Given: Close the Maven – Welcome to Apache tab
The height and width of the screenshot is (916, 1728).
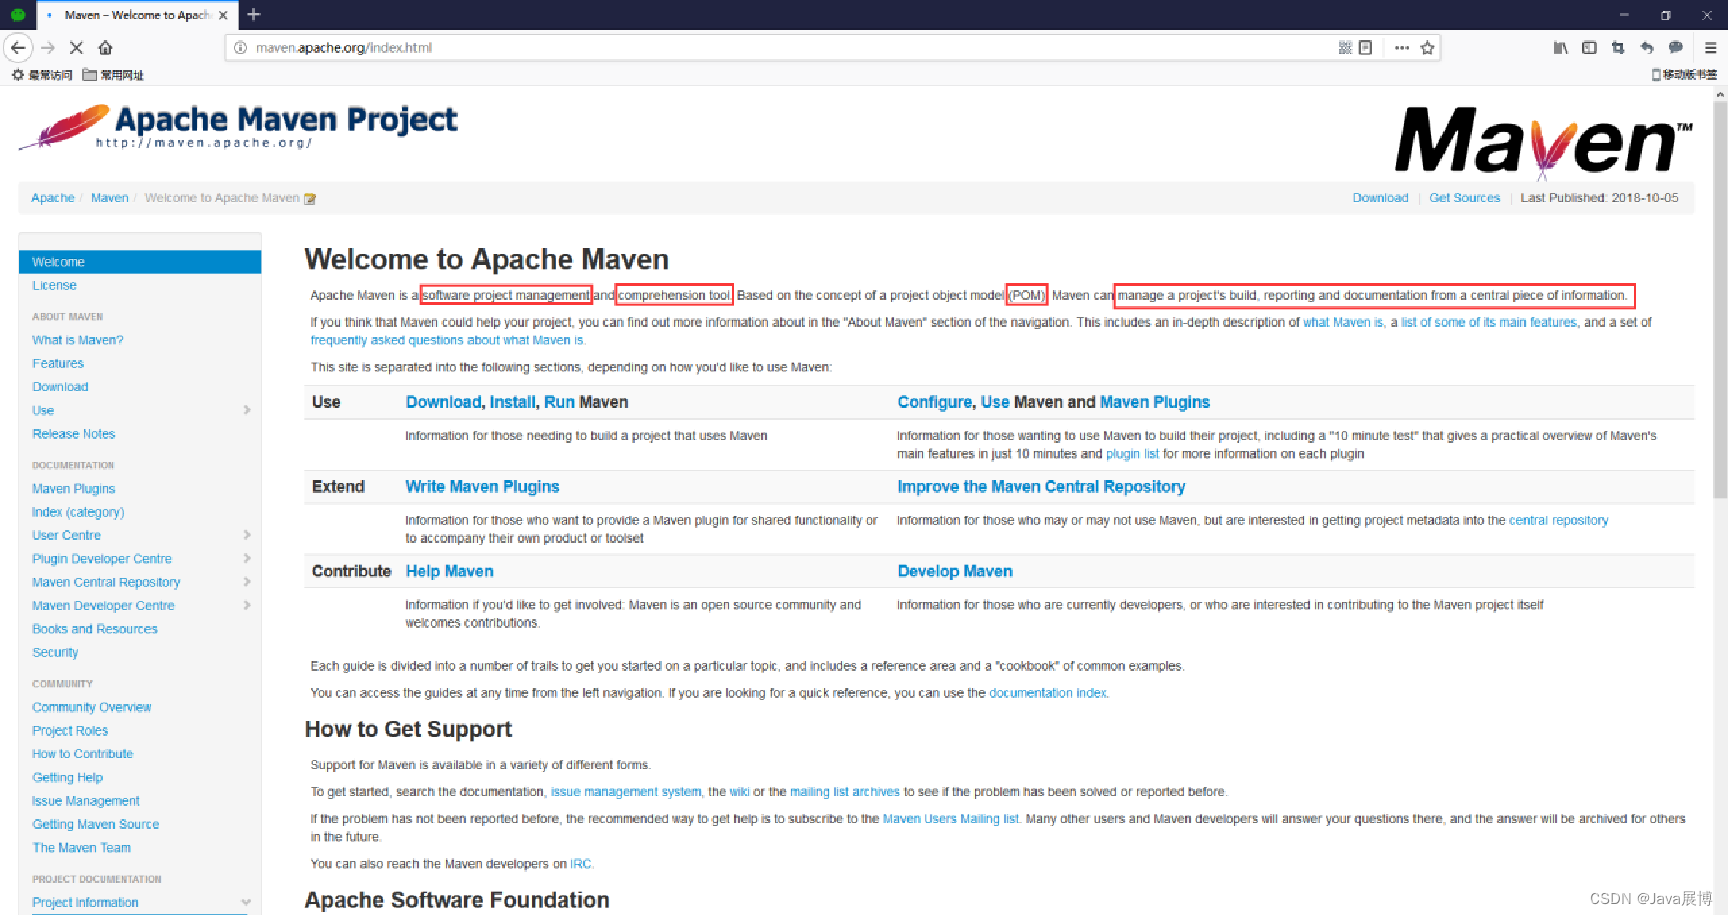Looking at the screenshot, I should pyautogui.click(x=223, y=15).
